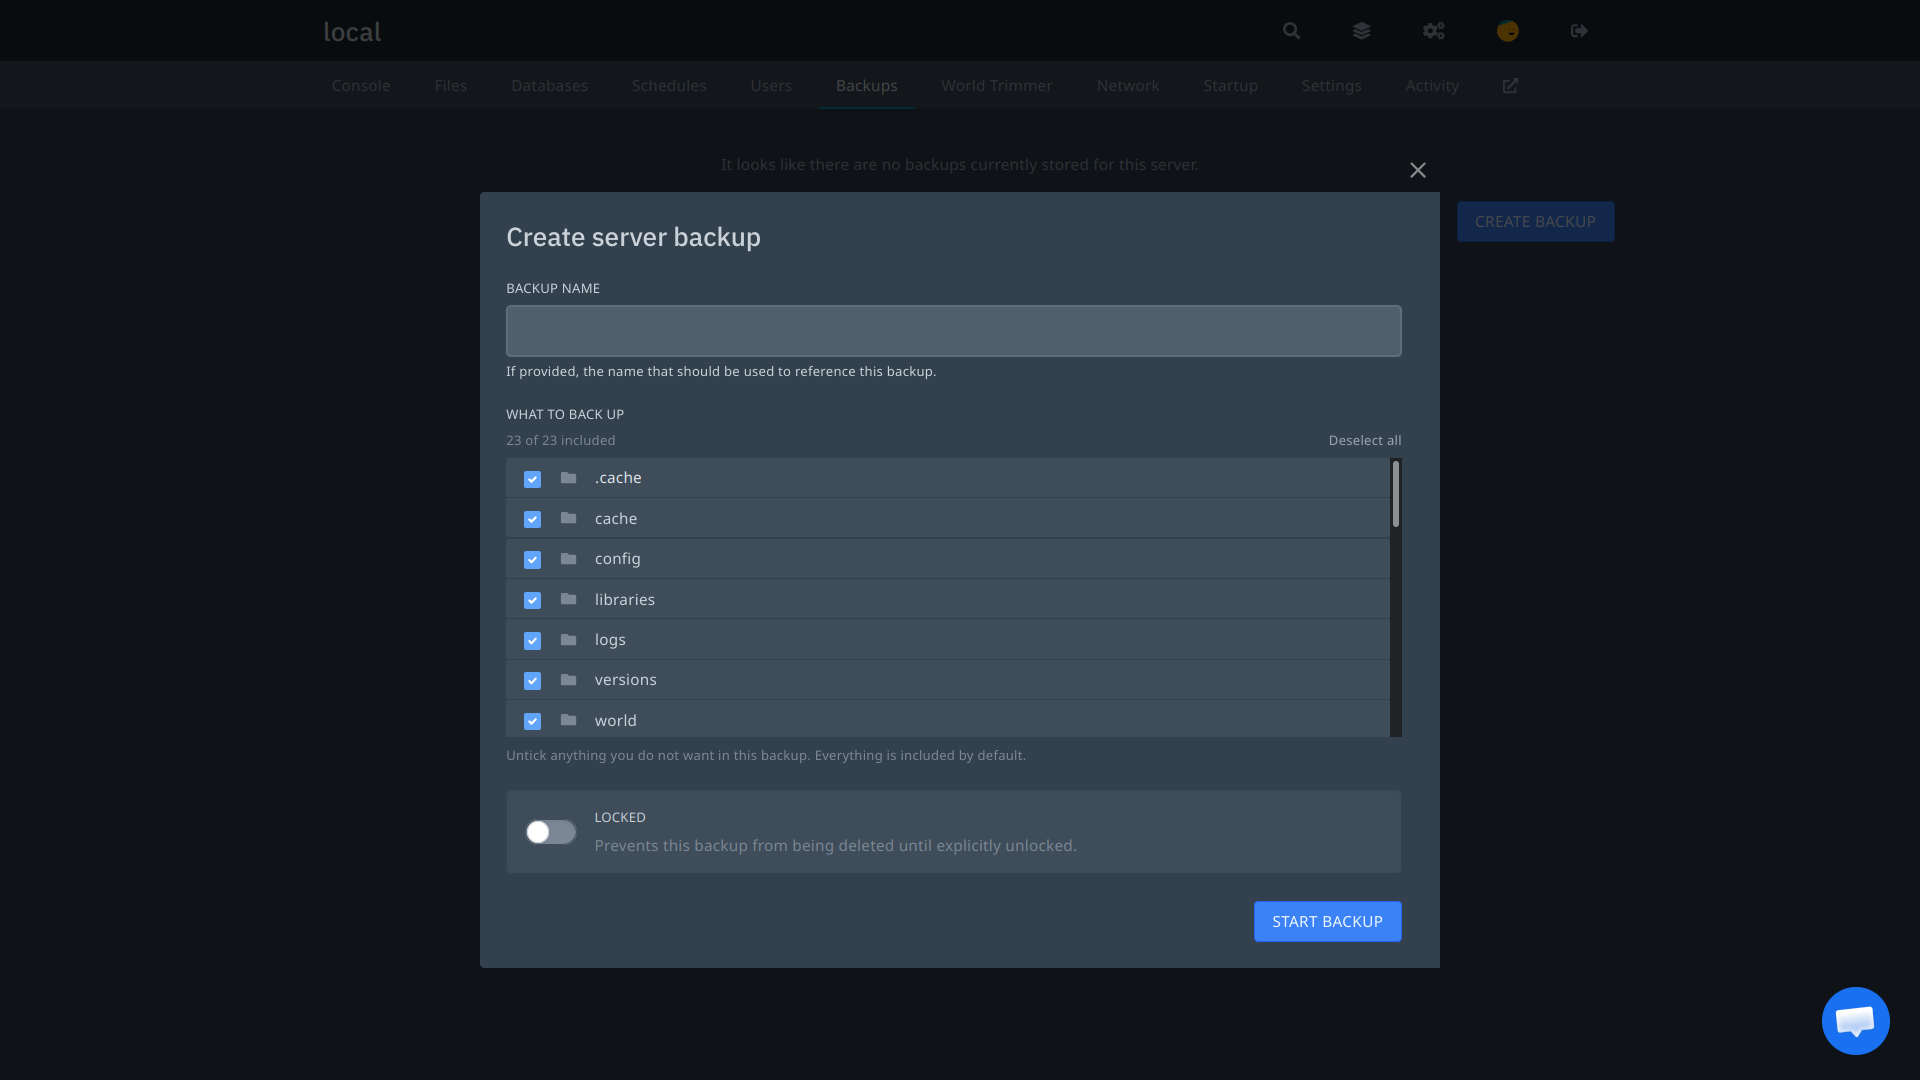Uncheck the logs folder checkbox

pos(532,641)
